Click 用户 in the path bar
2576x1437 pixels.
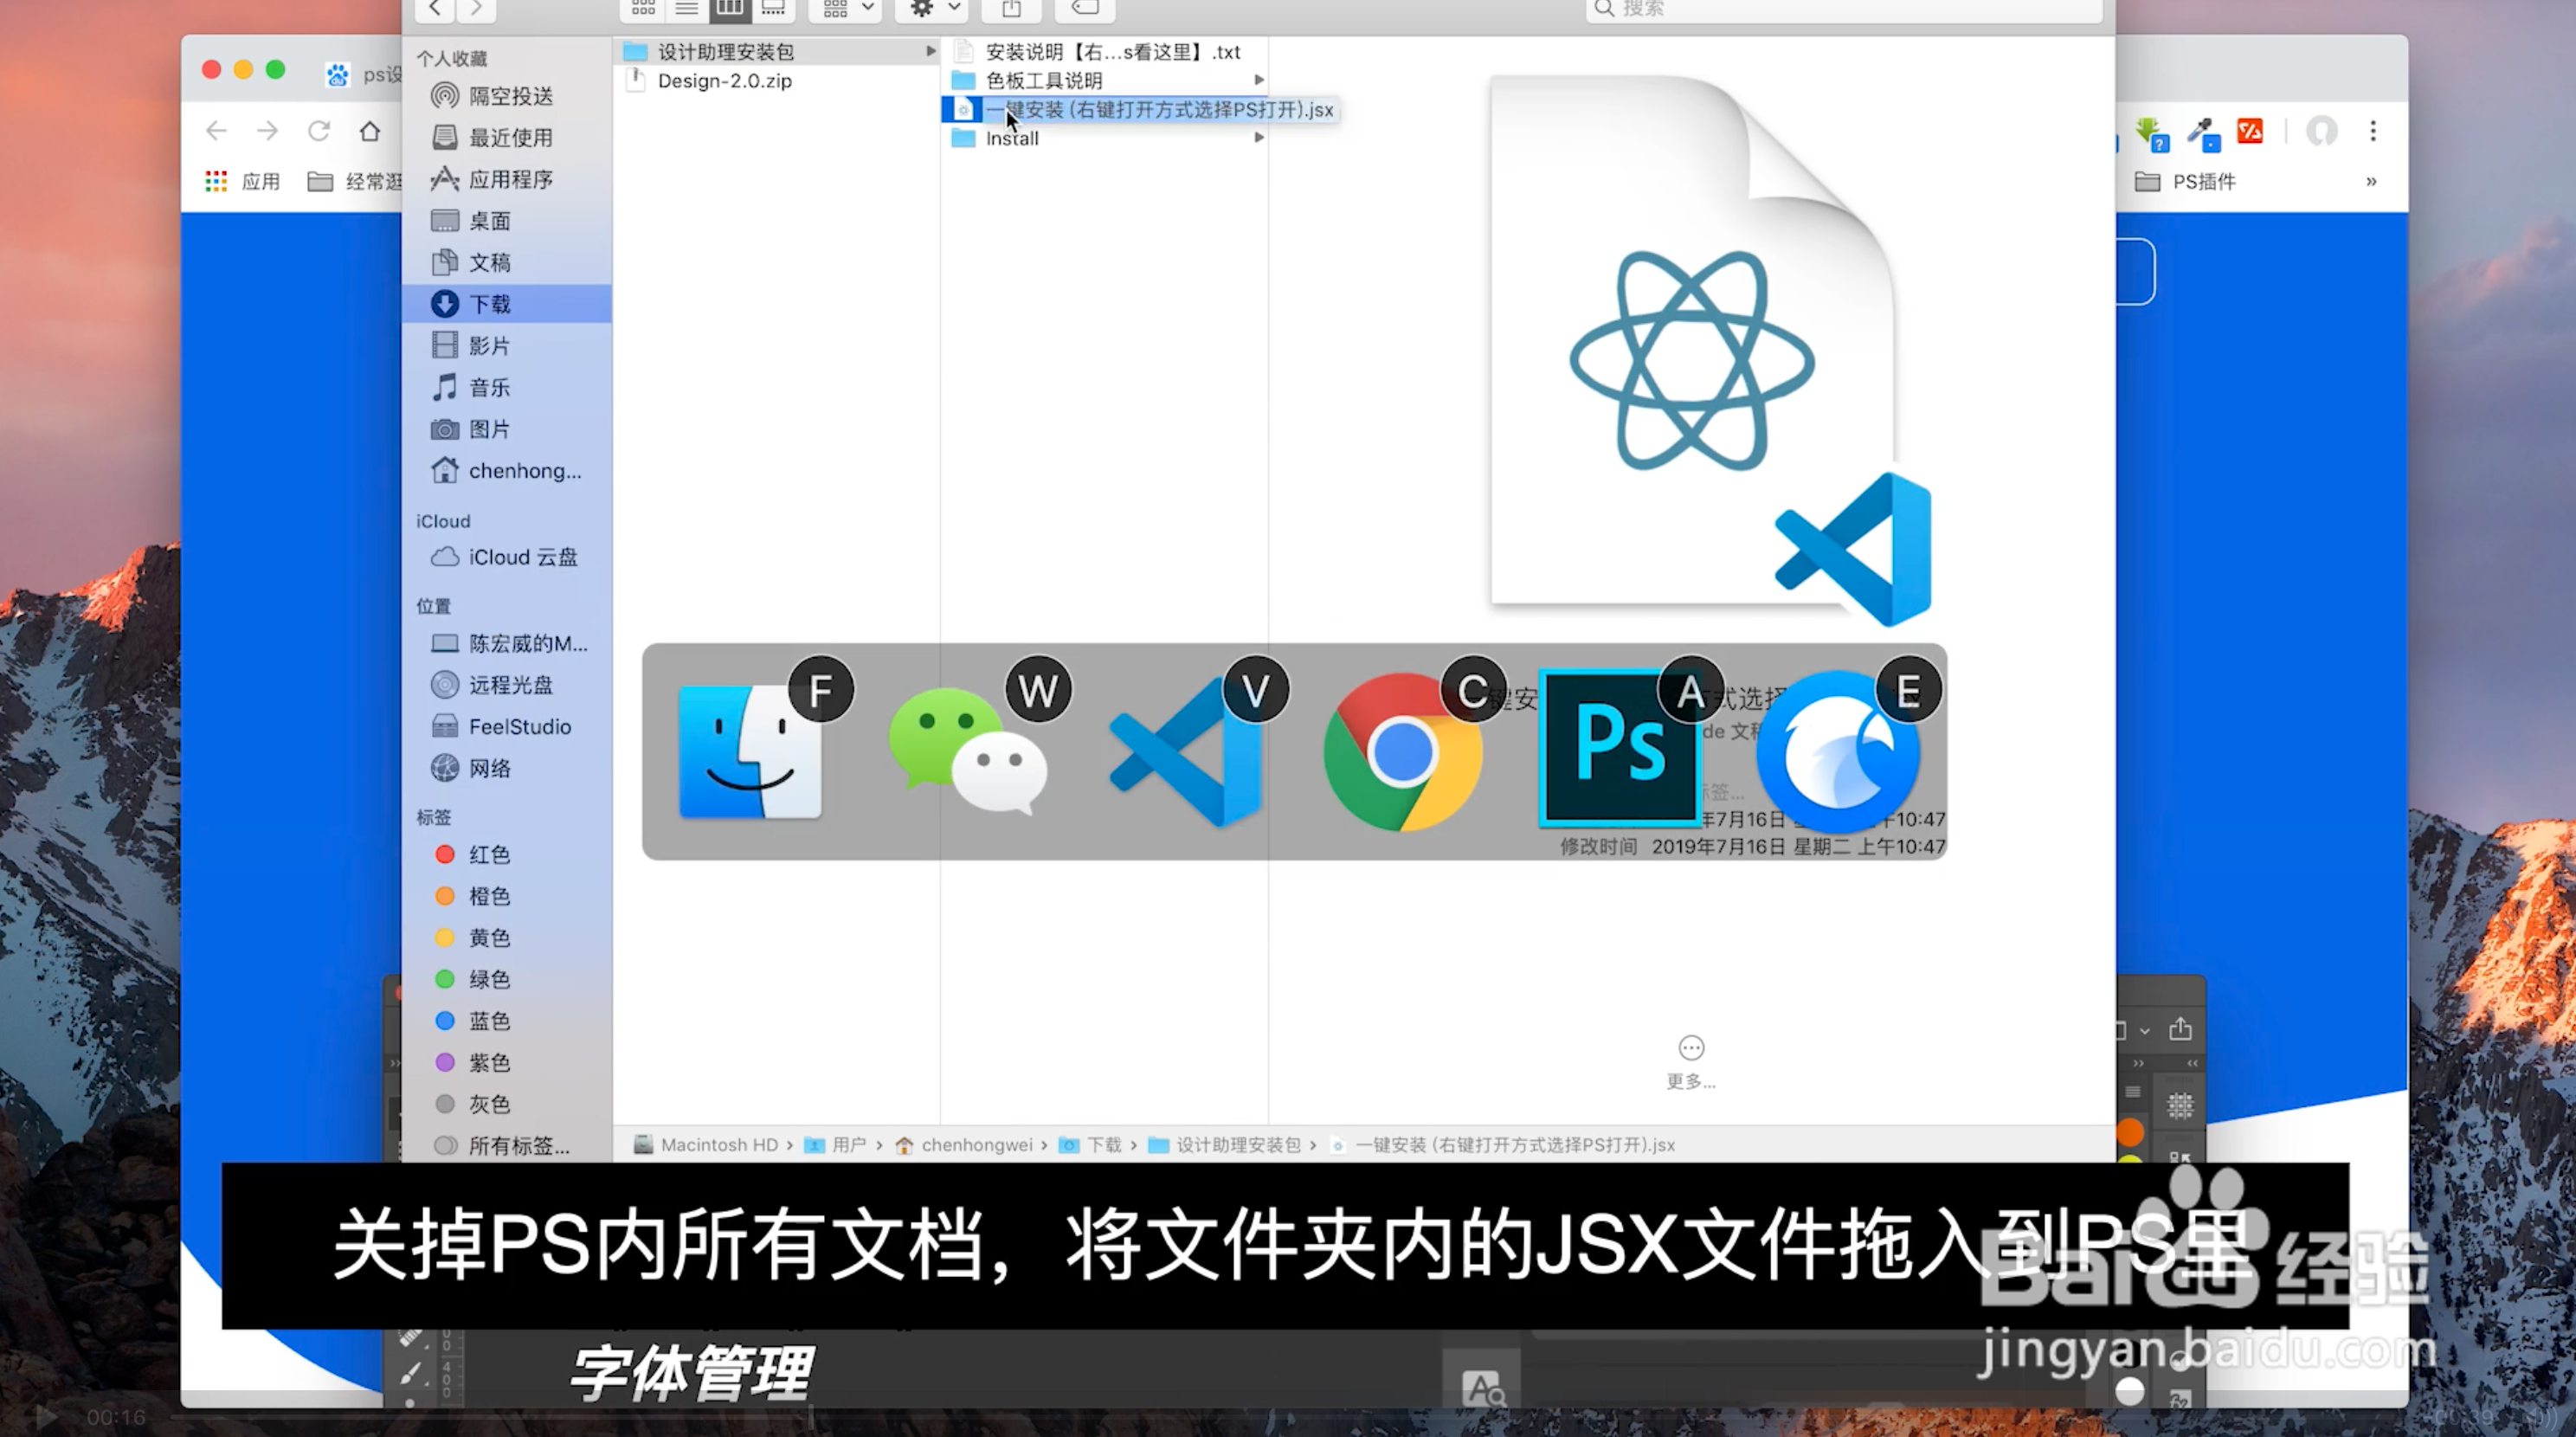[x=836, y=1145]
